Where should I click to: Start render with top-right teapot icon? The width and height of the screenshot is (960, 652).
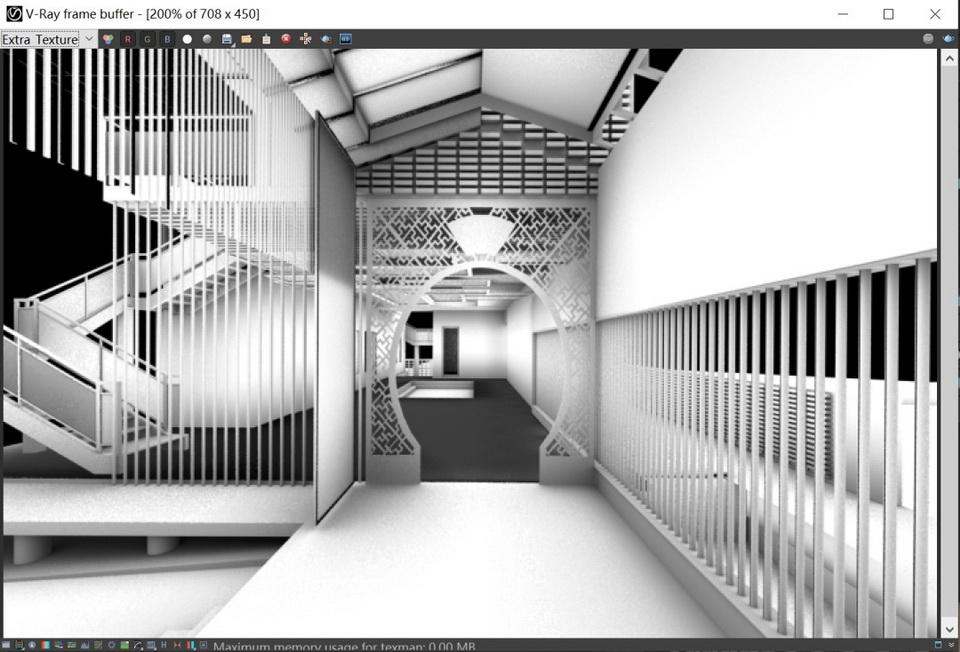click(x=947, y=39)
